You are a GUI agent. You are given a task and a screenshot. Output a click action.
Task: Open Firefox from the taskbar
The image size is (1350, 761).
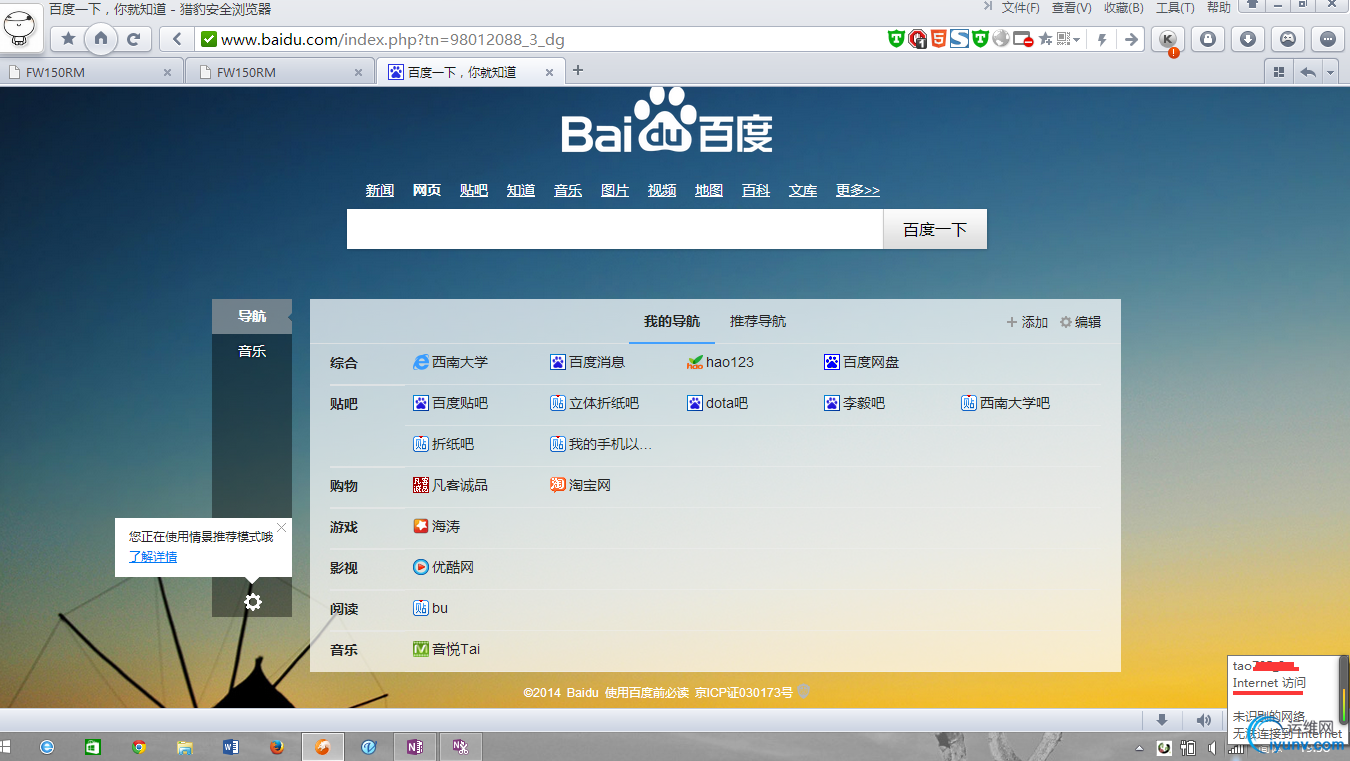tap(276, 747)
